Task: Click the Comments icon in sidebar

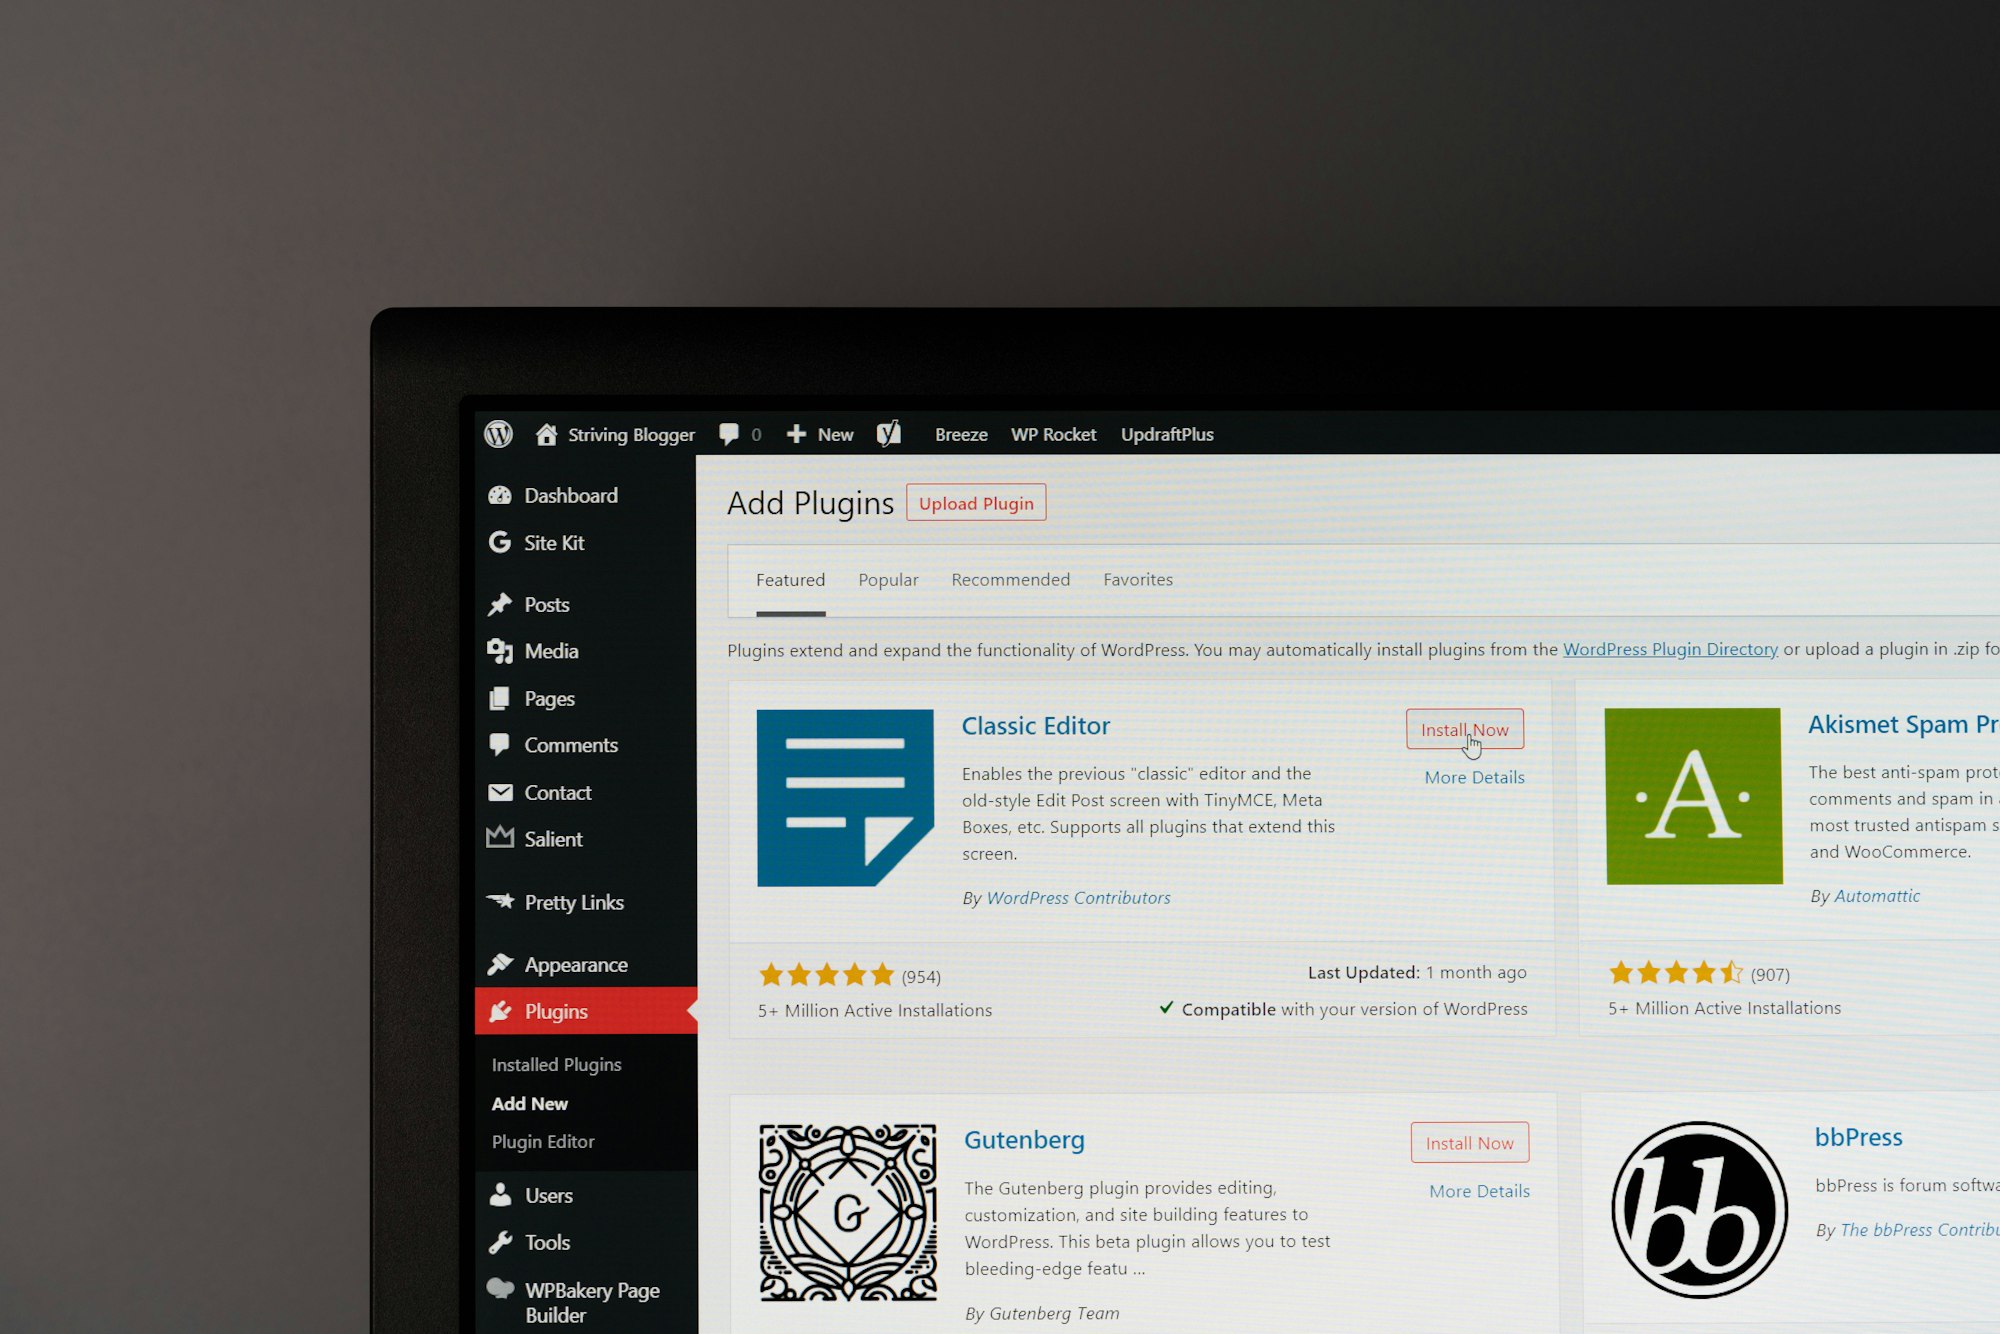Action: coord(499,746)
